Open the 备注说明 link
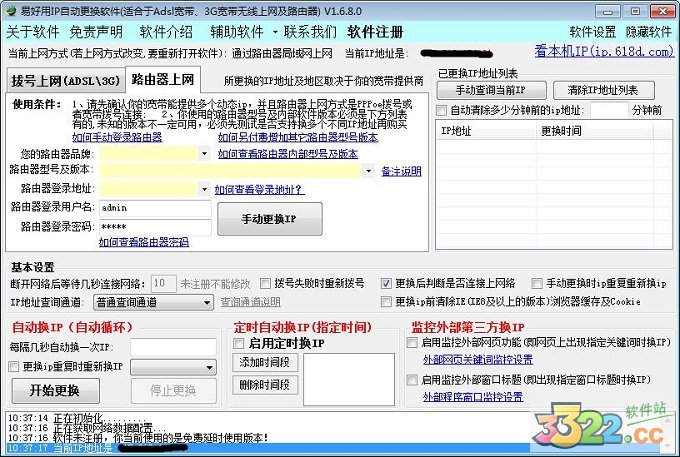The height and width of the screenshot is (457, 680). click(402, 171)
